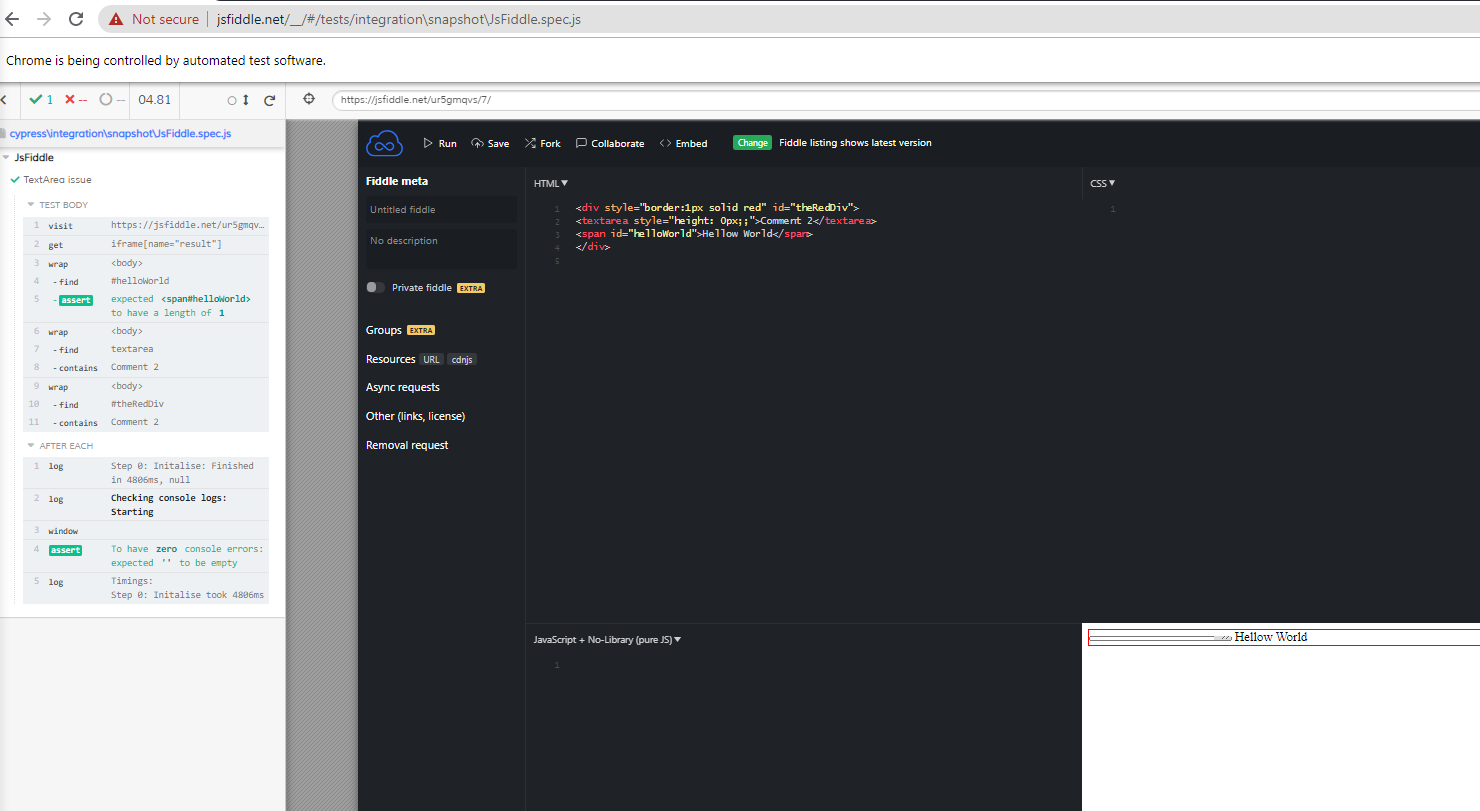
Task: Open the JavaScript + No-Library language selector
Action: pos(606,639)
